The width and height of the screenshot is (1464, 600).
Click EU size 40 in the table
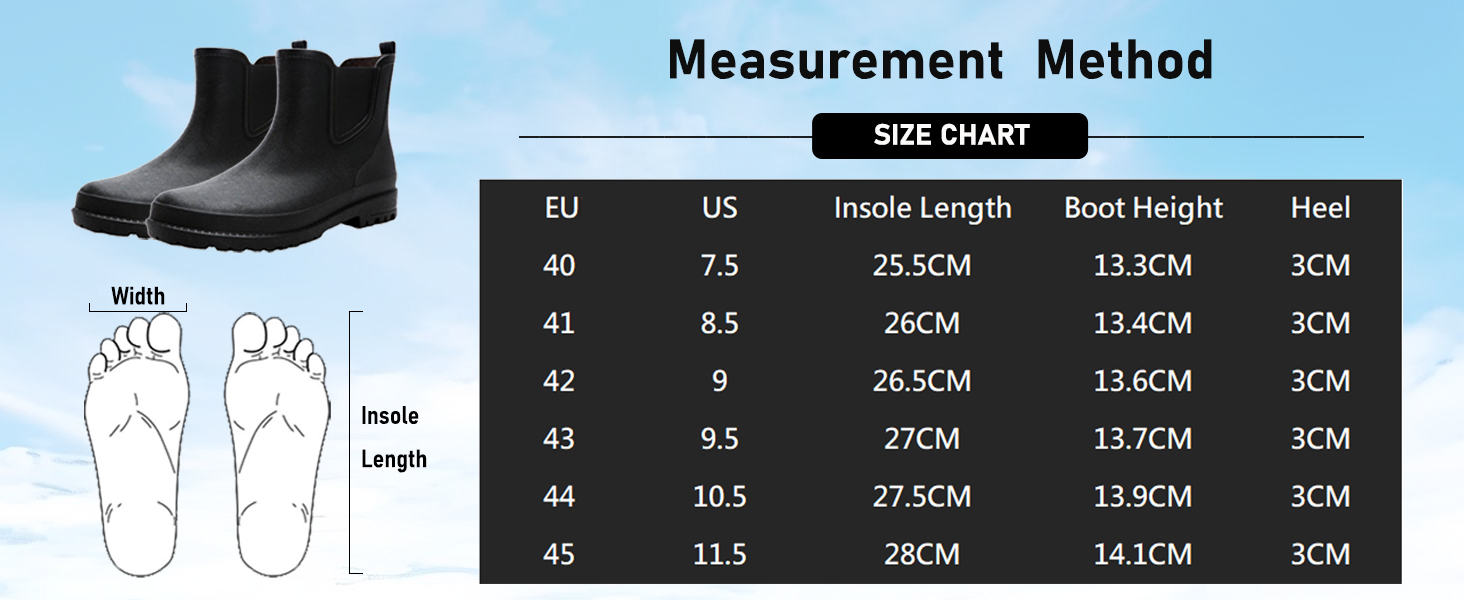coord(559,266)
